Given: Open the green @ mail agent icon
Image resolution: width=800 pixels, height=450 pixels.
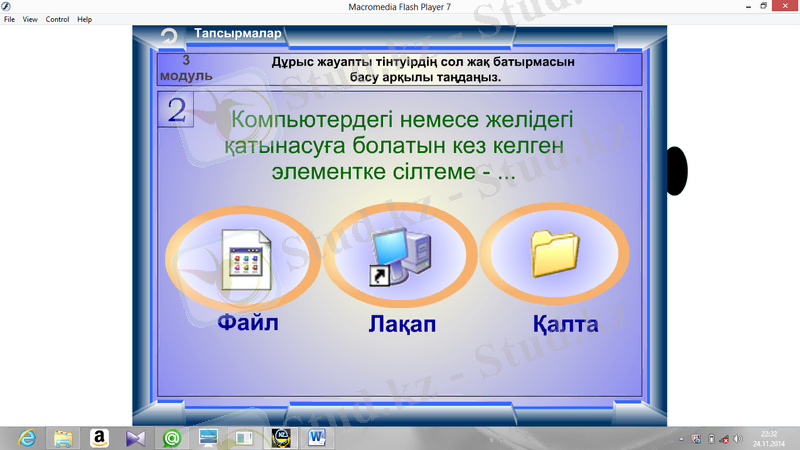Looking at the screenshot, I should [172, 437].
